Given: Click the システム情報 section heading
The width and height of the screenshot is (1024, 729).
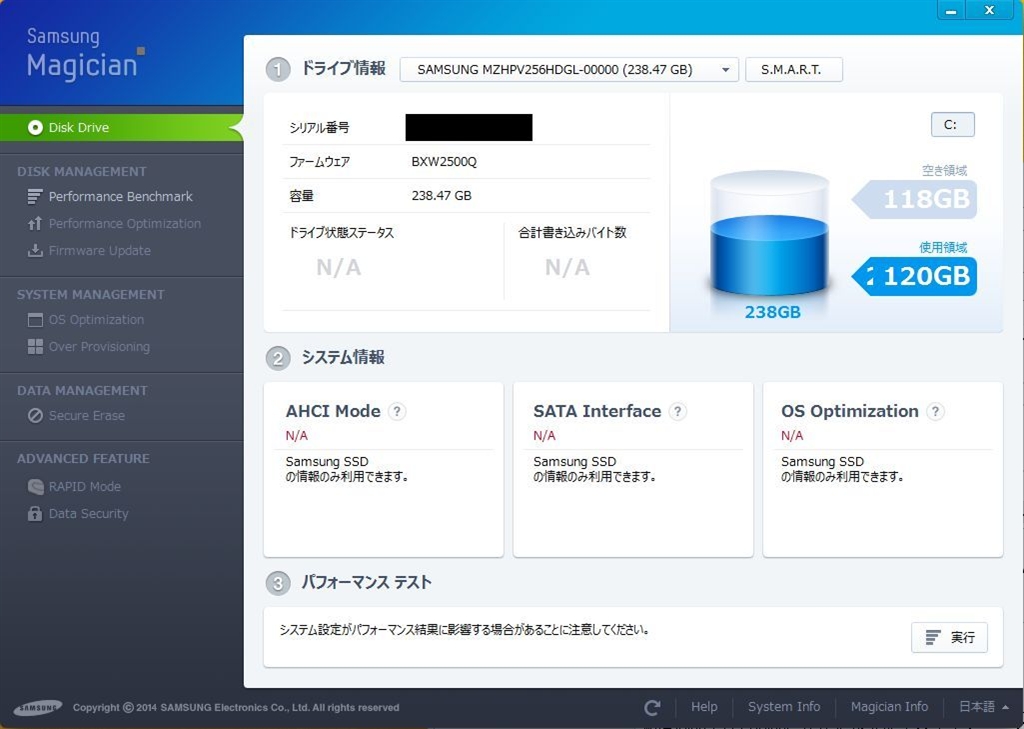Looking at the screenshot, I should pyautogui.click(x=343, y=357).
